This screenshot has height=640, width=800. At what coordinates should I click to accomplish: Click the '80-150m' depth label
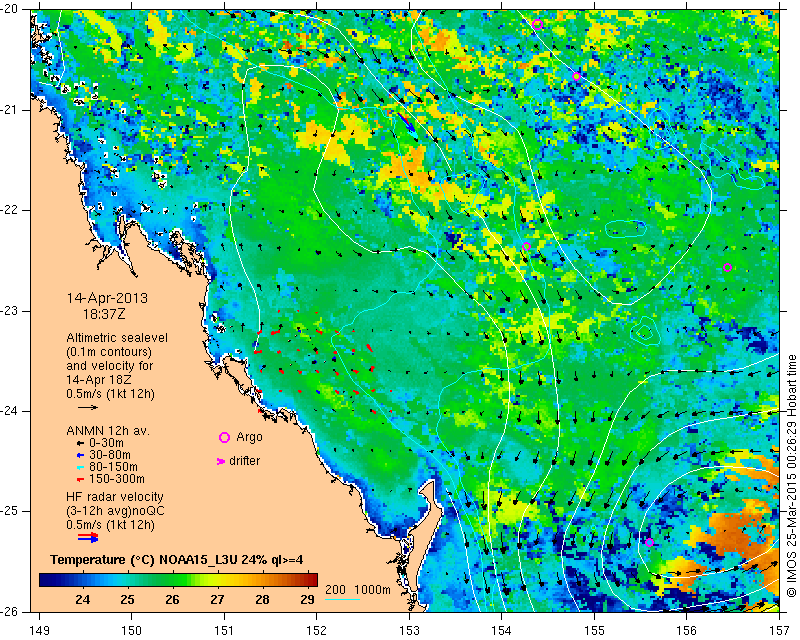(x=113, y=467)
